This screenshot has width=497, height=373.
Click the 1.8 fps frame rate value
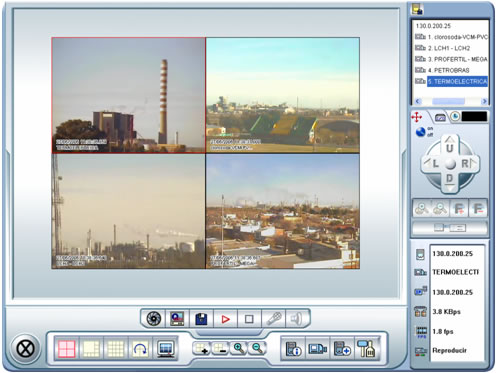443,331
